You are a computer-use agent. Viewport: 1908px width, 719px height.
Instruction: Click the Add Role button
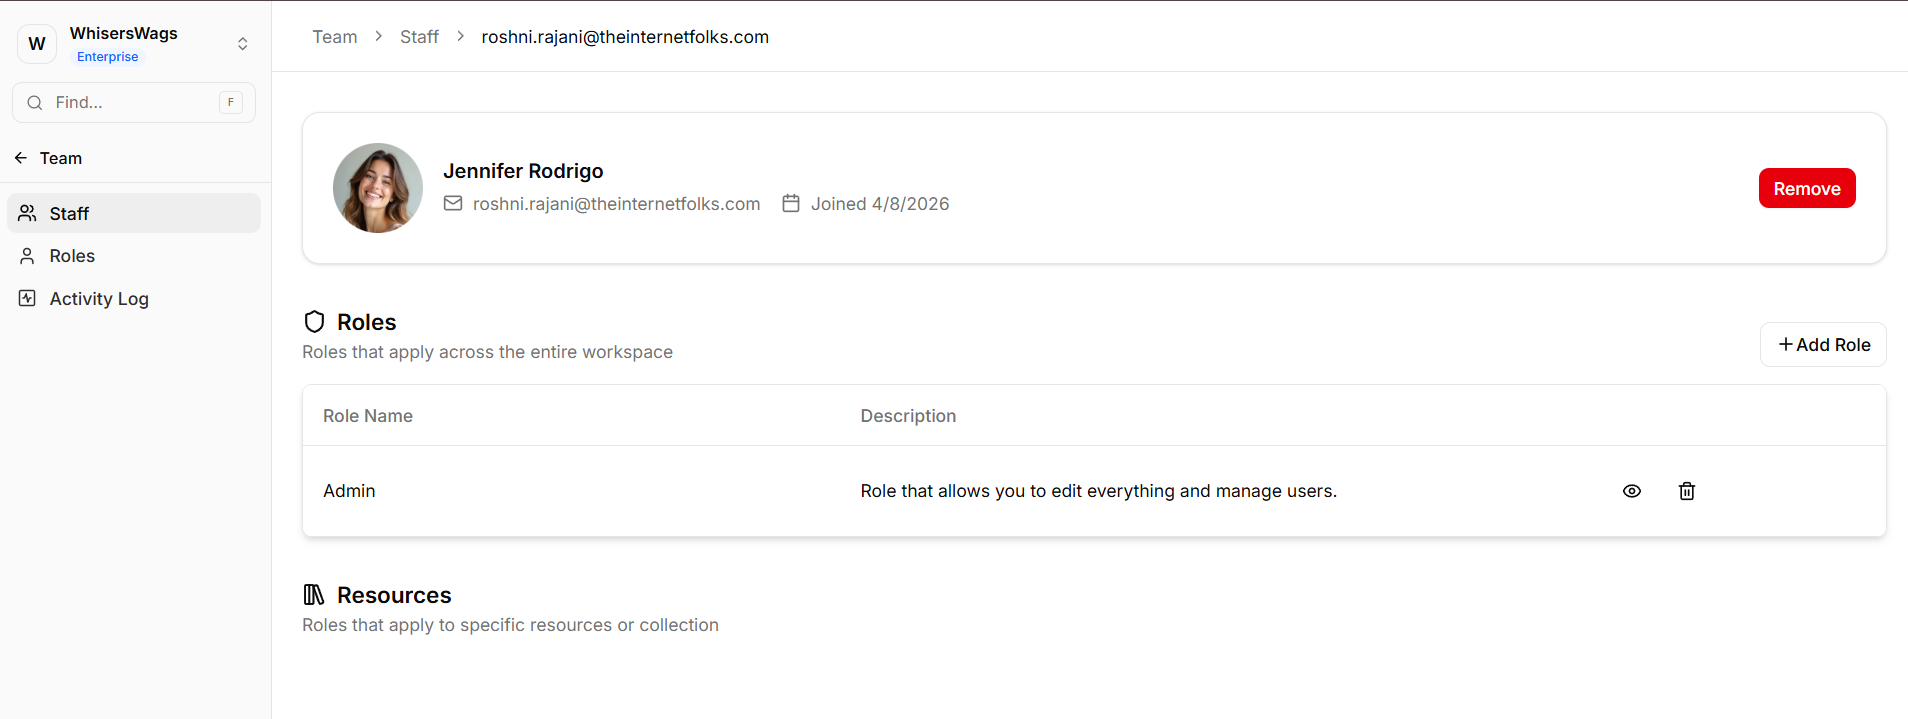(1823, 345)
